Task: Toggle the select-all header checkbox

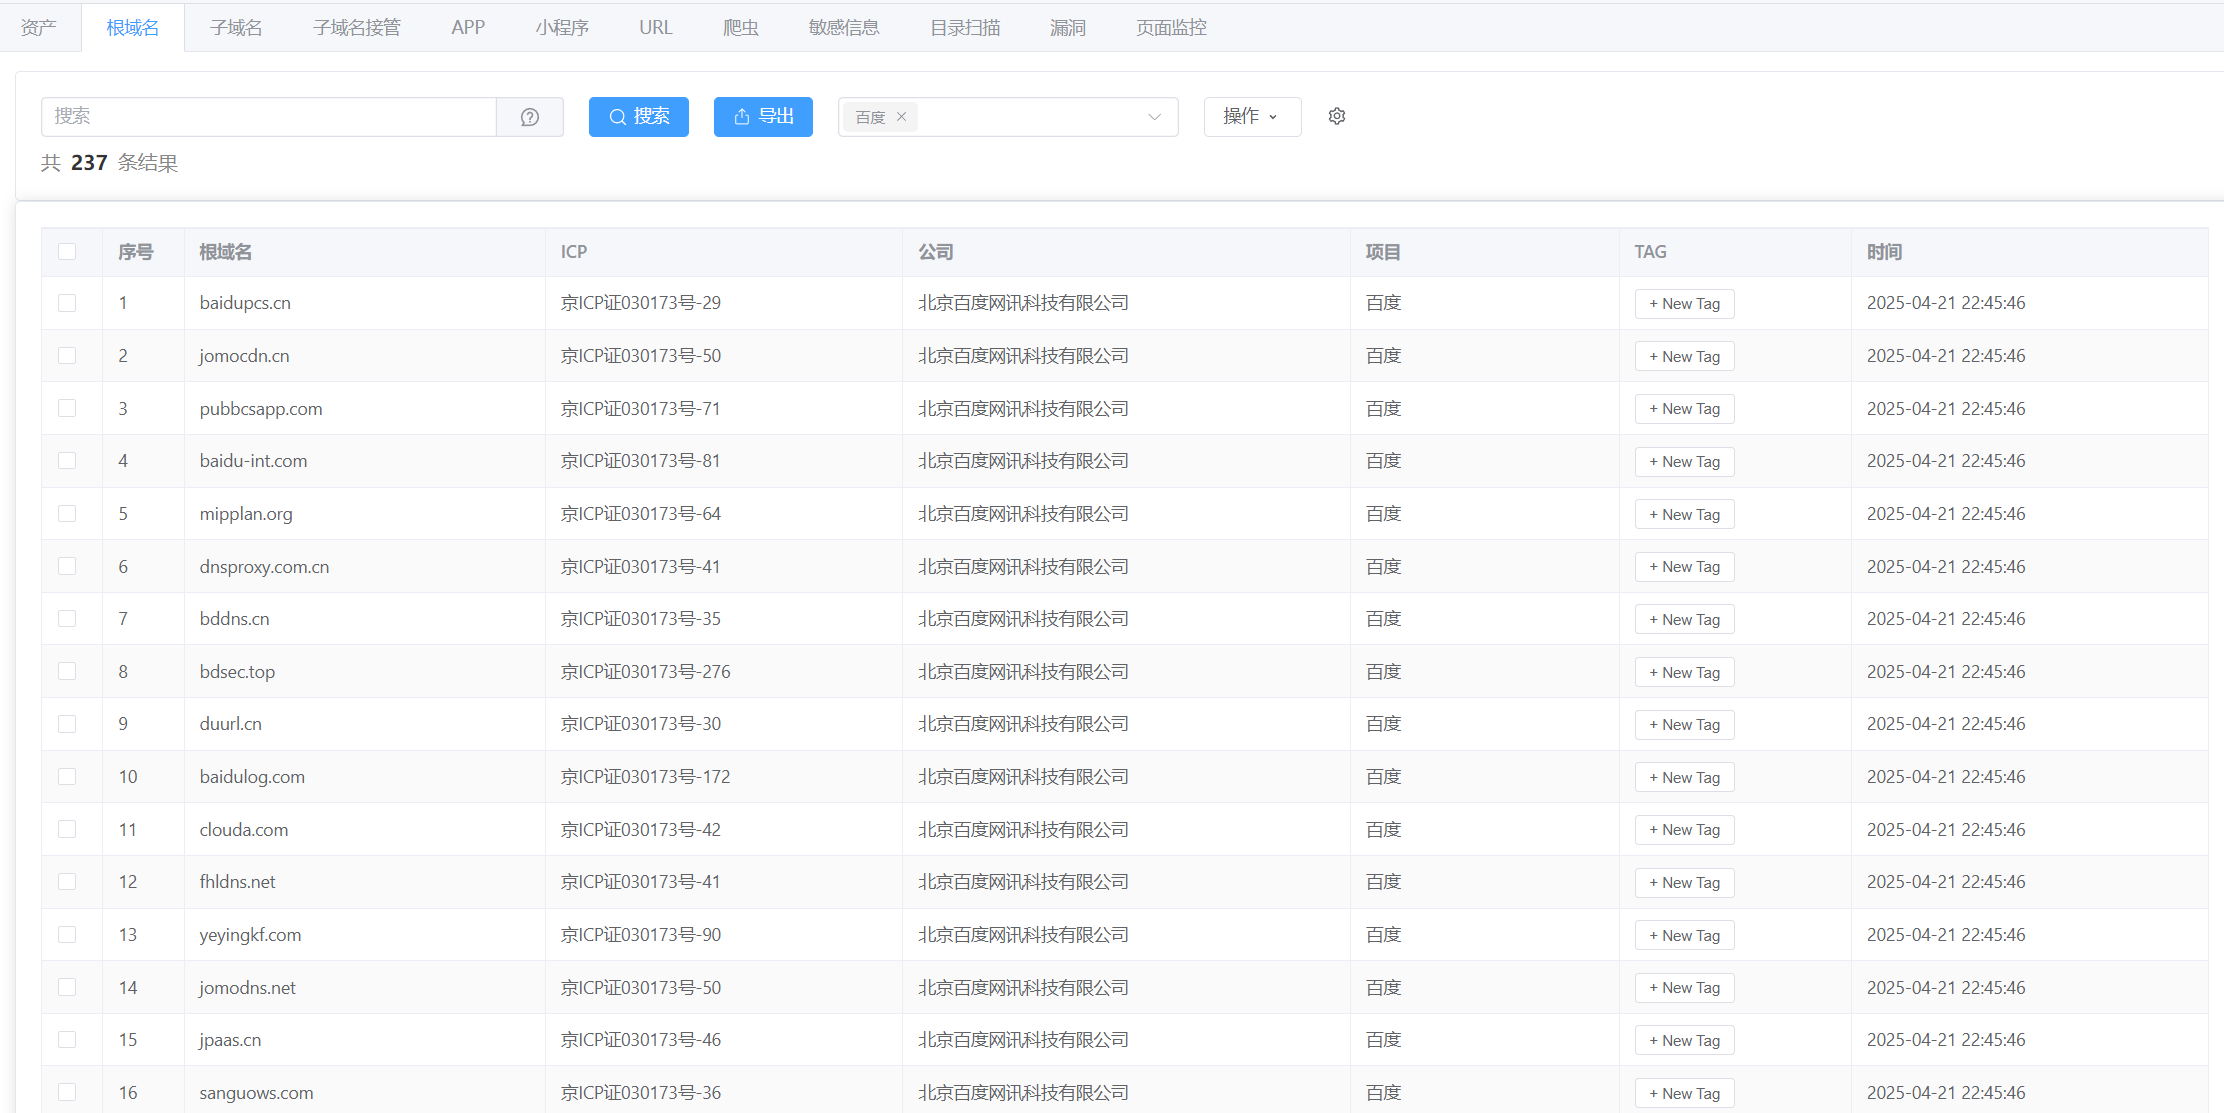Action: (67, 251)
